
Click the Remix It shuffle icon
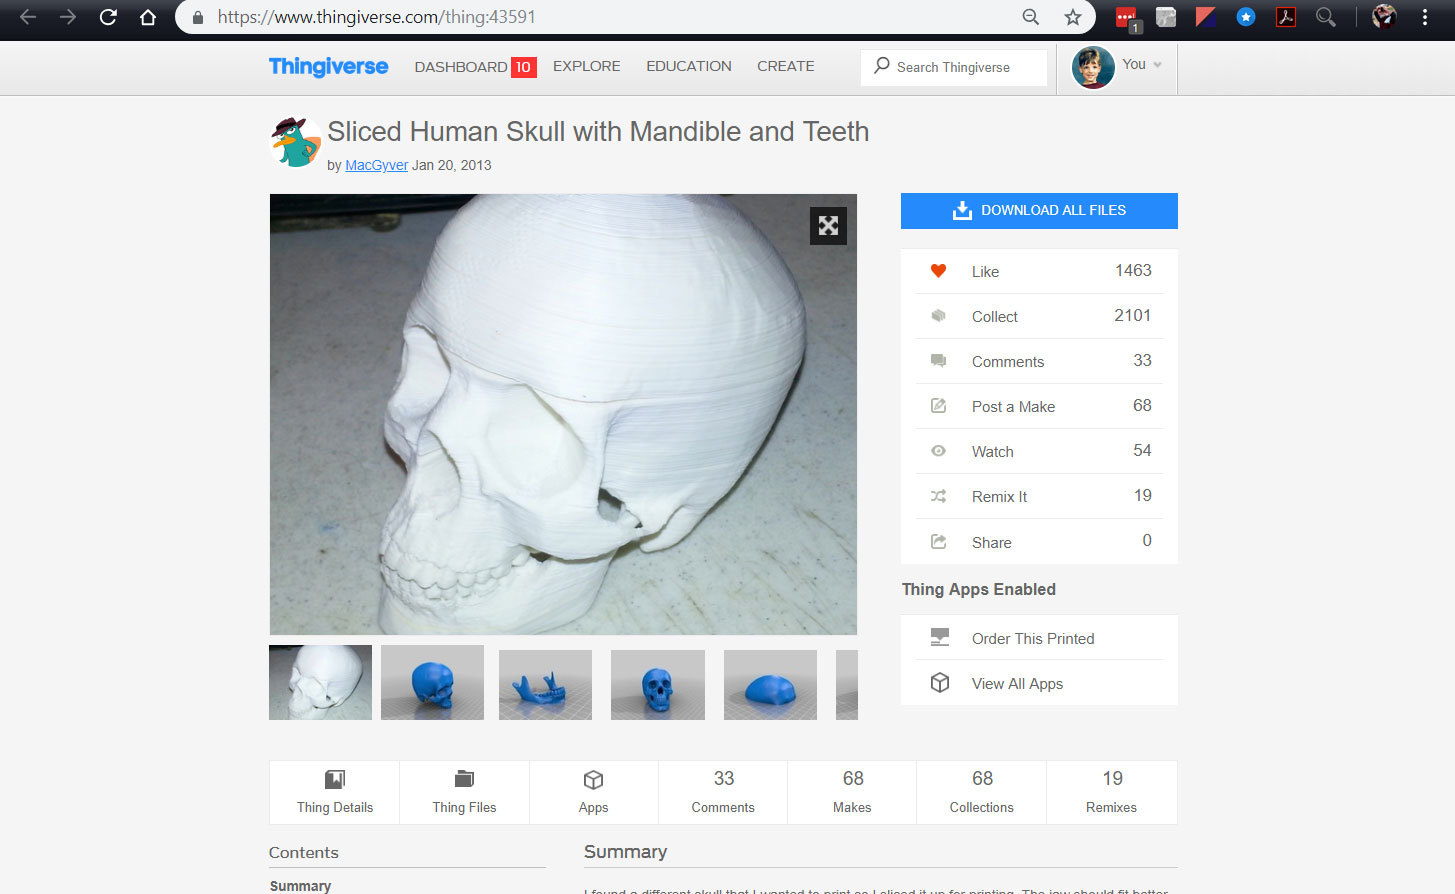click(938, 496)
